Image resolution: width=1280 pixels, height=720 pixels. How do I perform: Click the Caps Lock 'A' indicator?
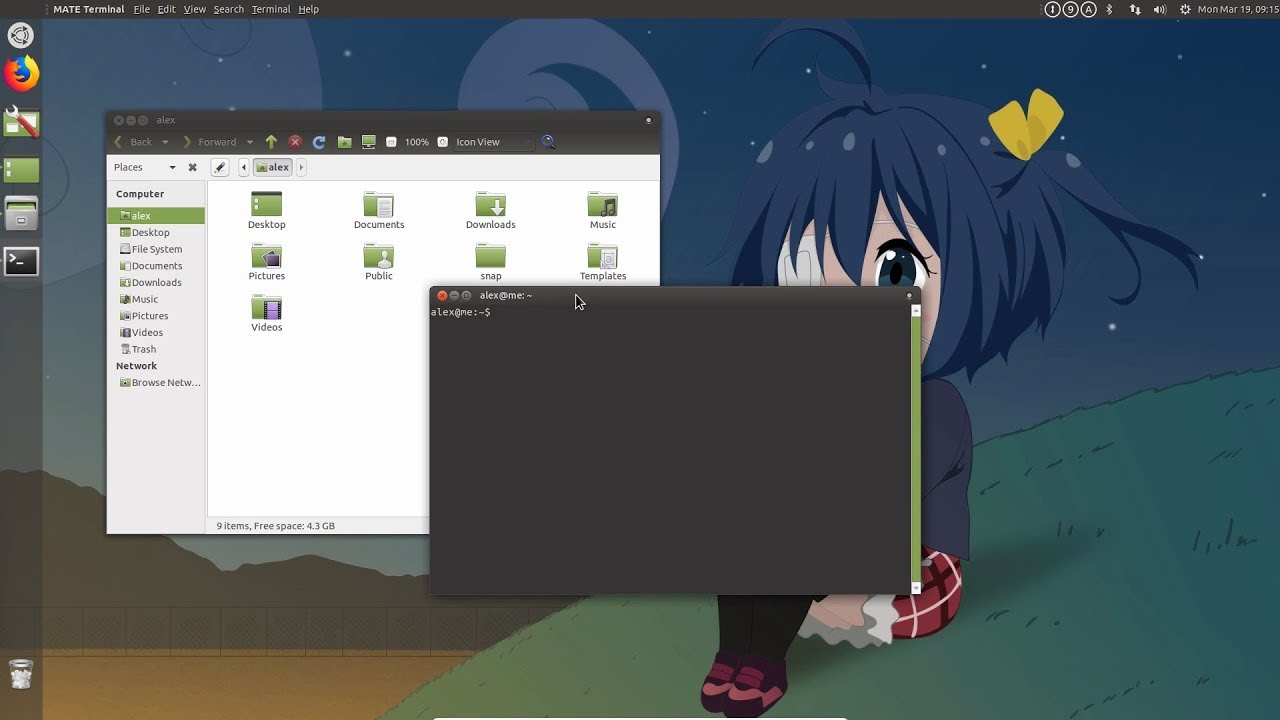click(1088, 9)
